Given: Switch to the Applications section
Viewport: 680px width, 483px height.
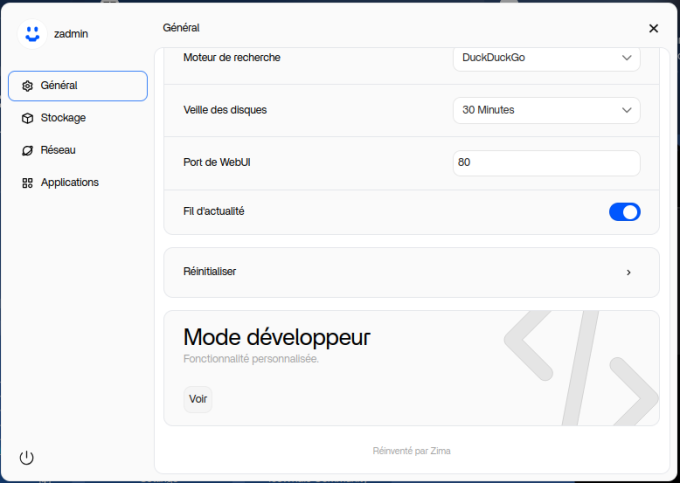Looking at the screenshot, I should (x=70, y=183).
